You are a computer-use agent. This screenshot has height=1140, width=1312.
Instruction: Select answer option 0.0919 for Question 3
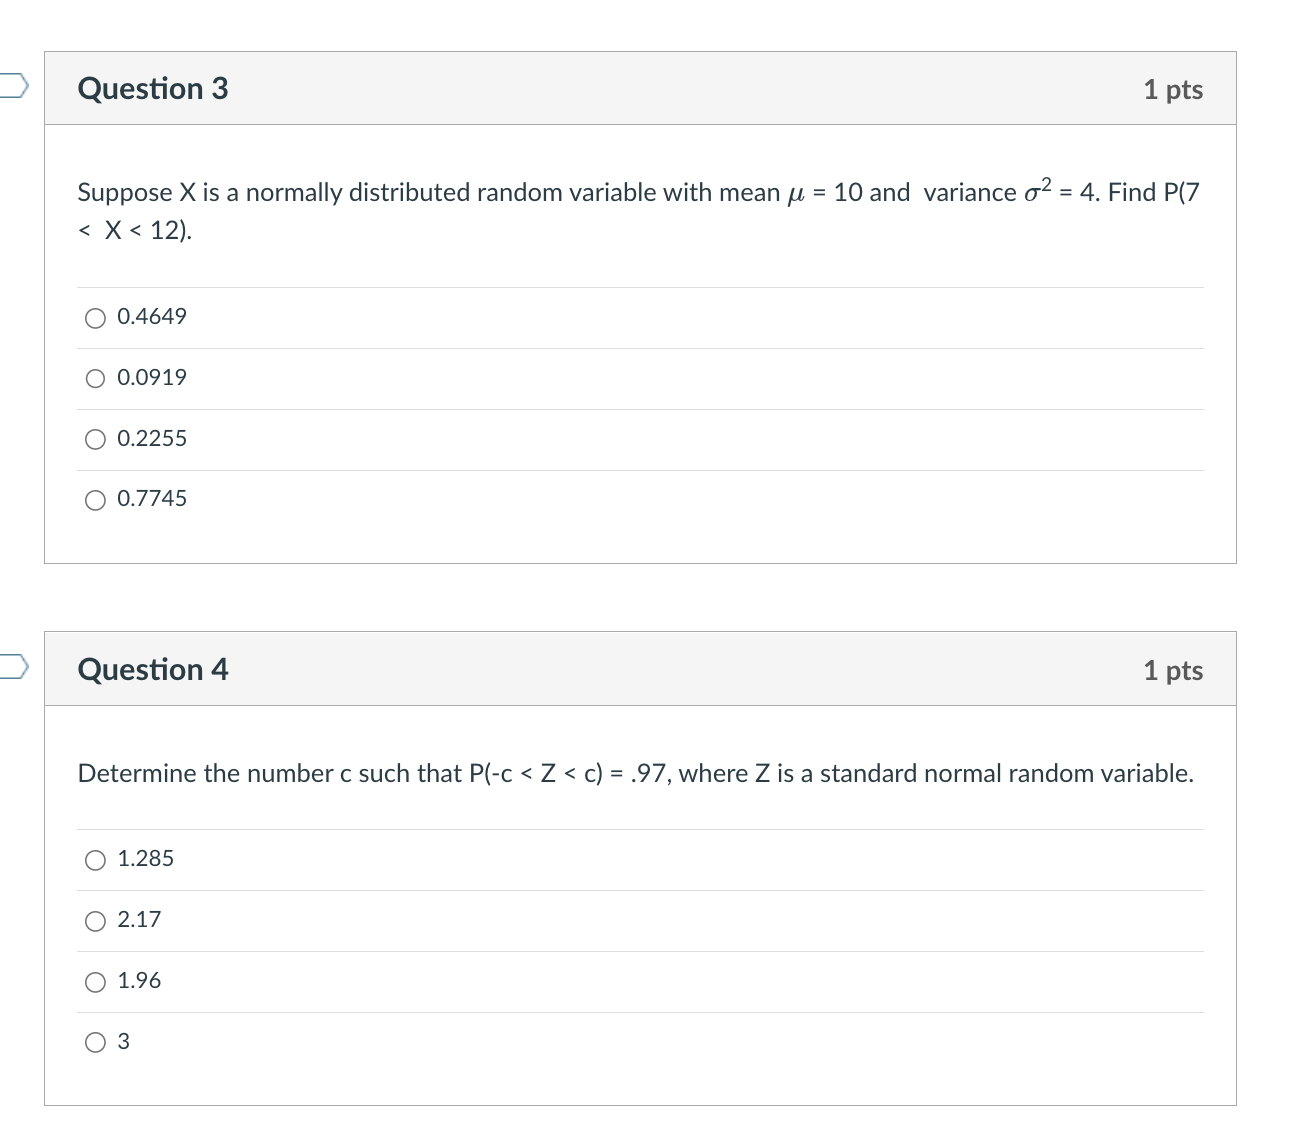click(x=95, y=377)
